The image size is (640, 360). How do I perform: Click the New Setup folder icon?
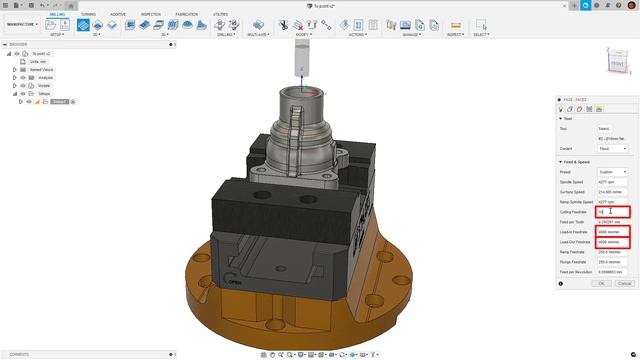51,25
